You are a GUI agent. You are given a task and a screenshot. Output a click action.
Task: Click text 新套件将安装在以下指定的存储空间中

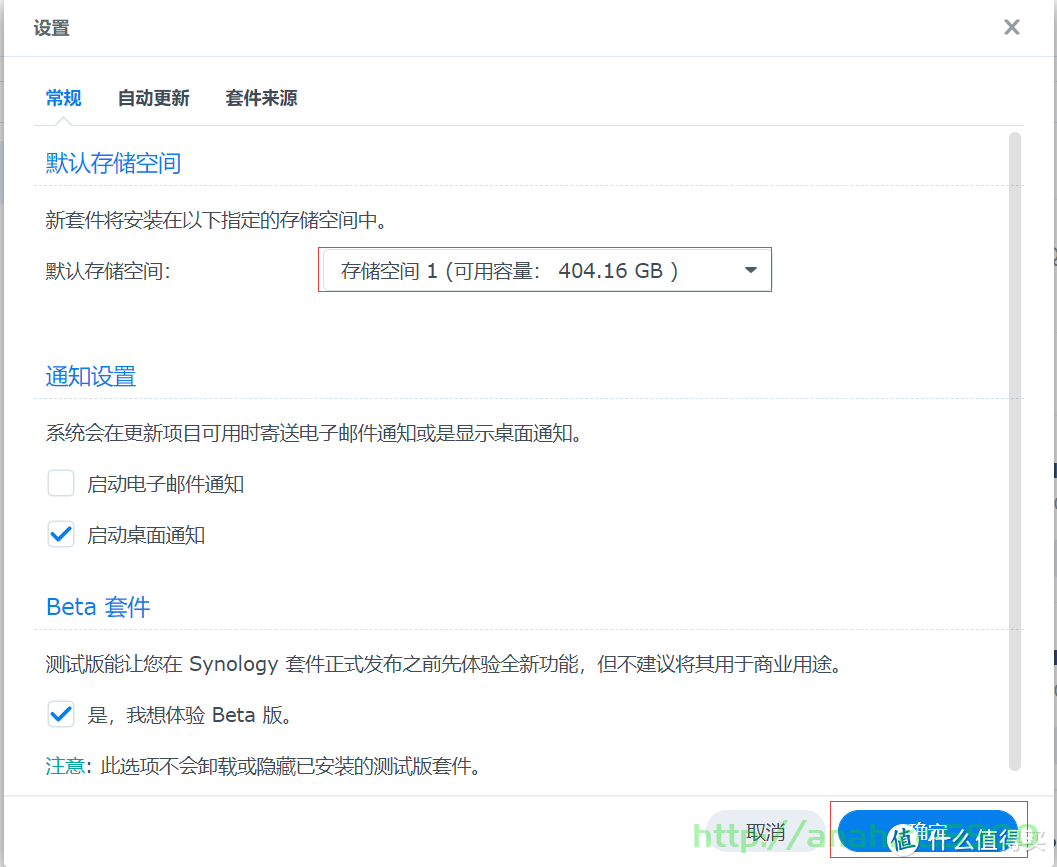pos(216,220)
